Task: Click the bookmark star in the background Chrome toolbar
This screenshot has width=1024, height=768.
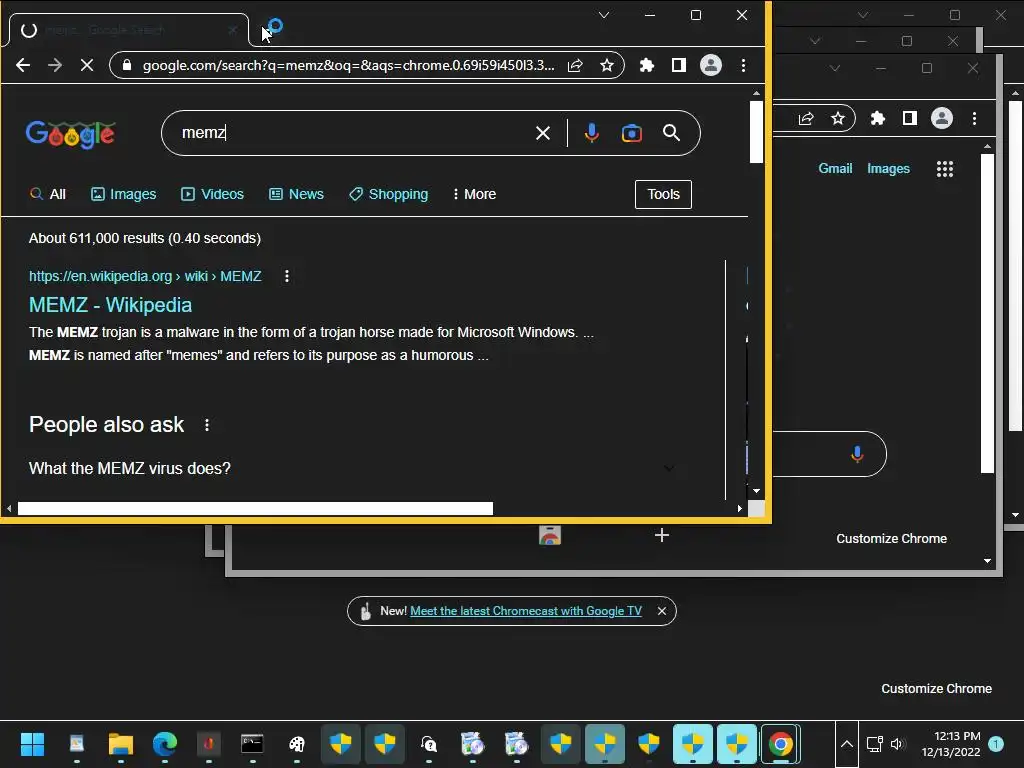Action: coord(838,118)
